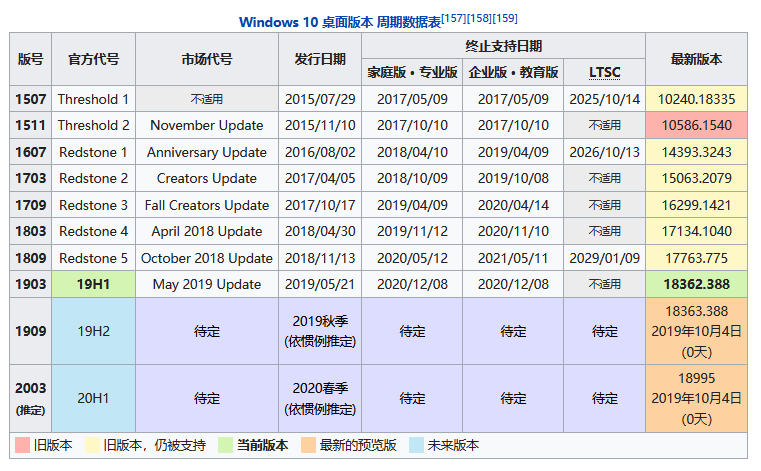Click LTSC end date 2026/10/13
This screenshot has height=471, width=761.
pos(604,152)
